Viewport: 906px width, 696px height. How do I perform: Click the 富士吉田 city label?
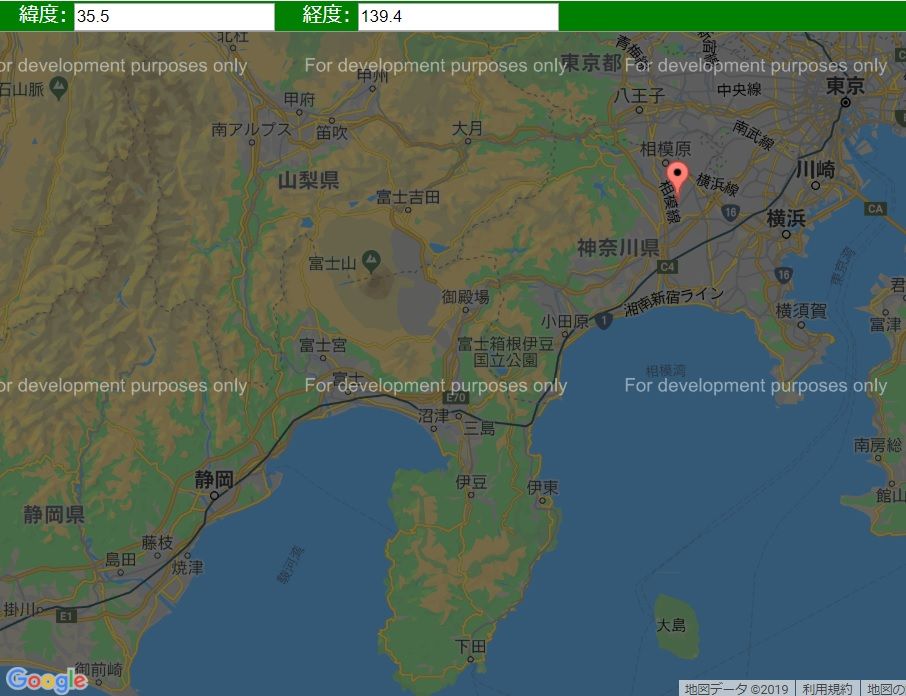tap(407, 197)
